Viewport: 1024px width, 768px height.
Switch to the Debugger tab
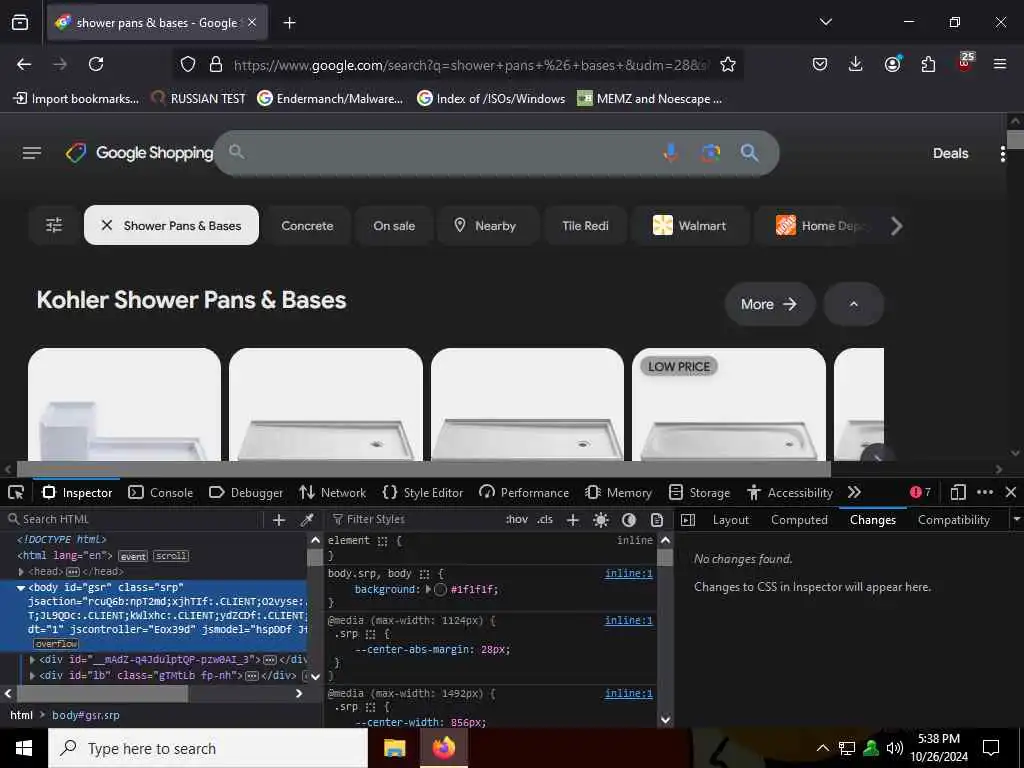click(246, 492)
